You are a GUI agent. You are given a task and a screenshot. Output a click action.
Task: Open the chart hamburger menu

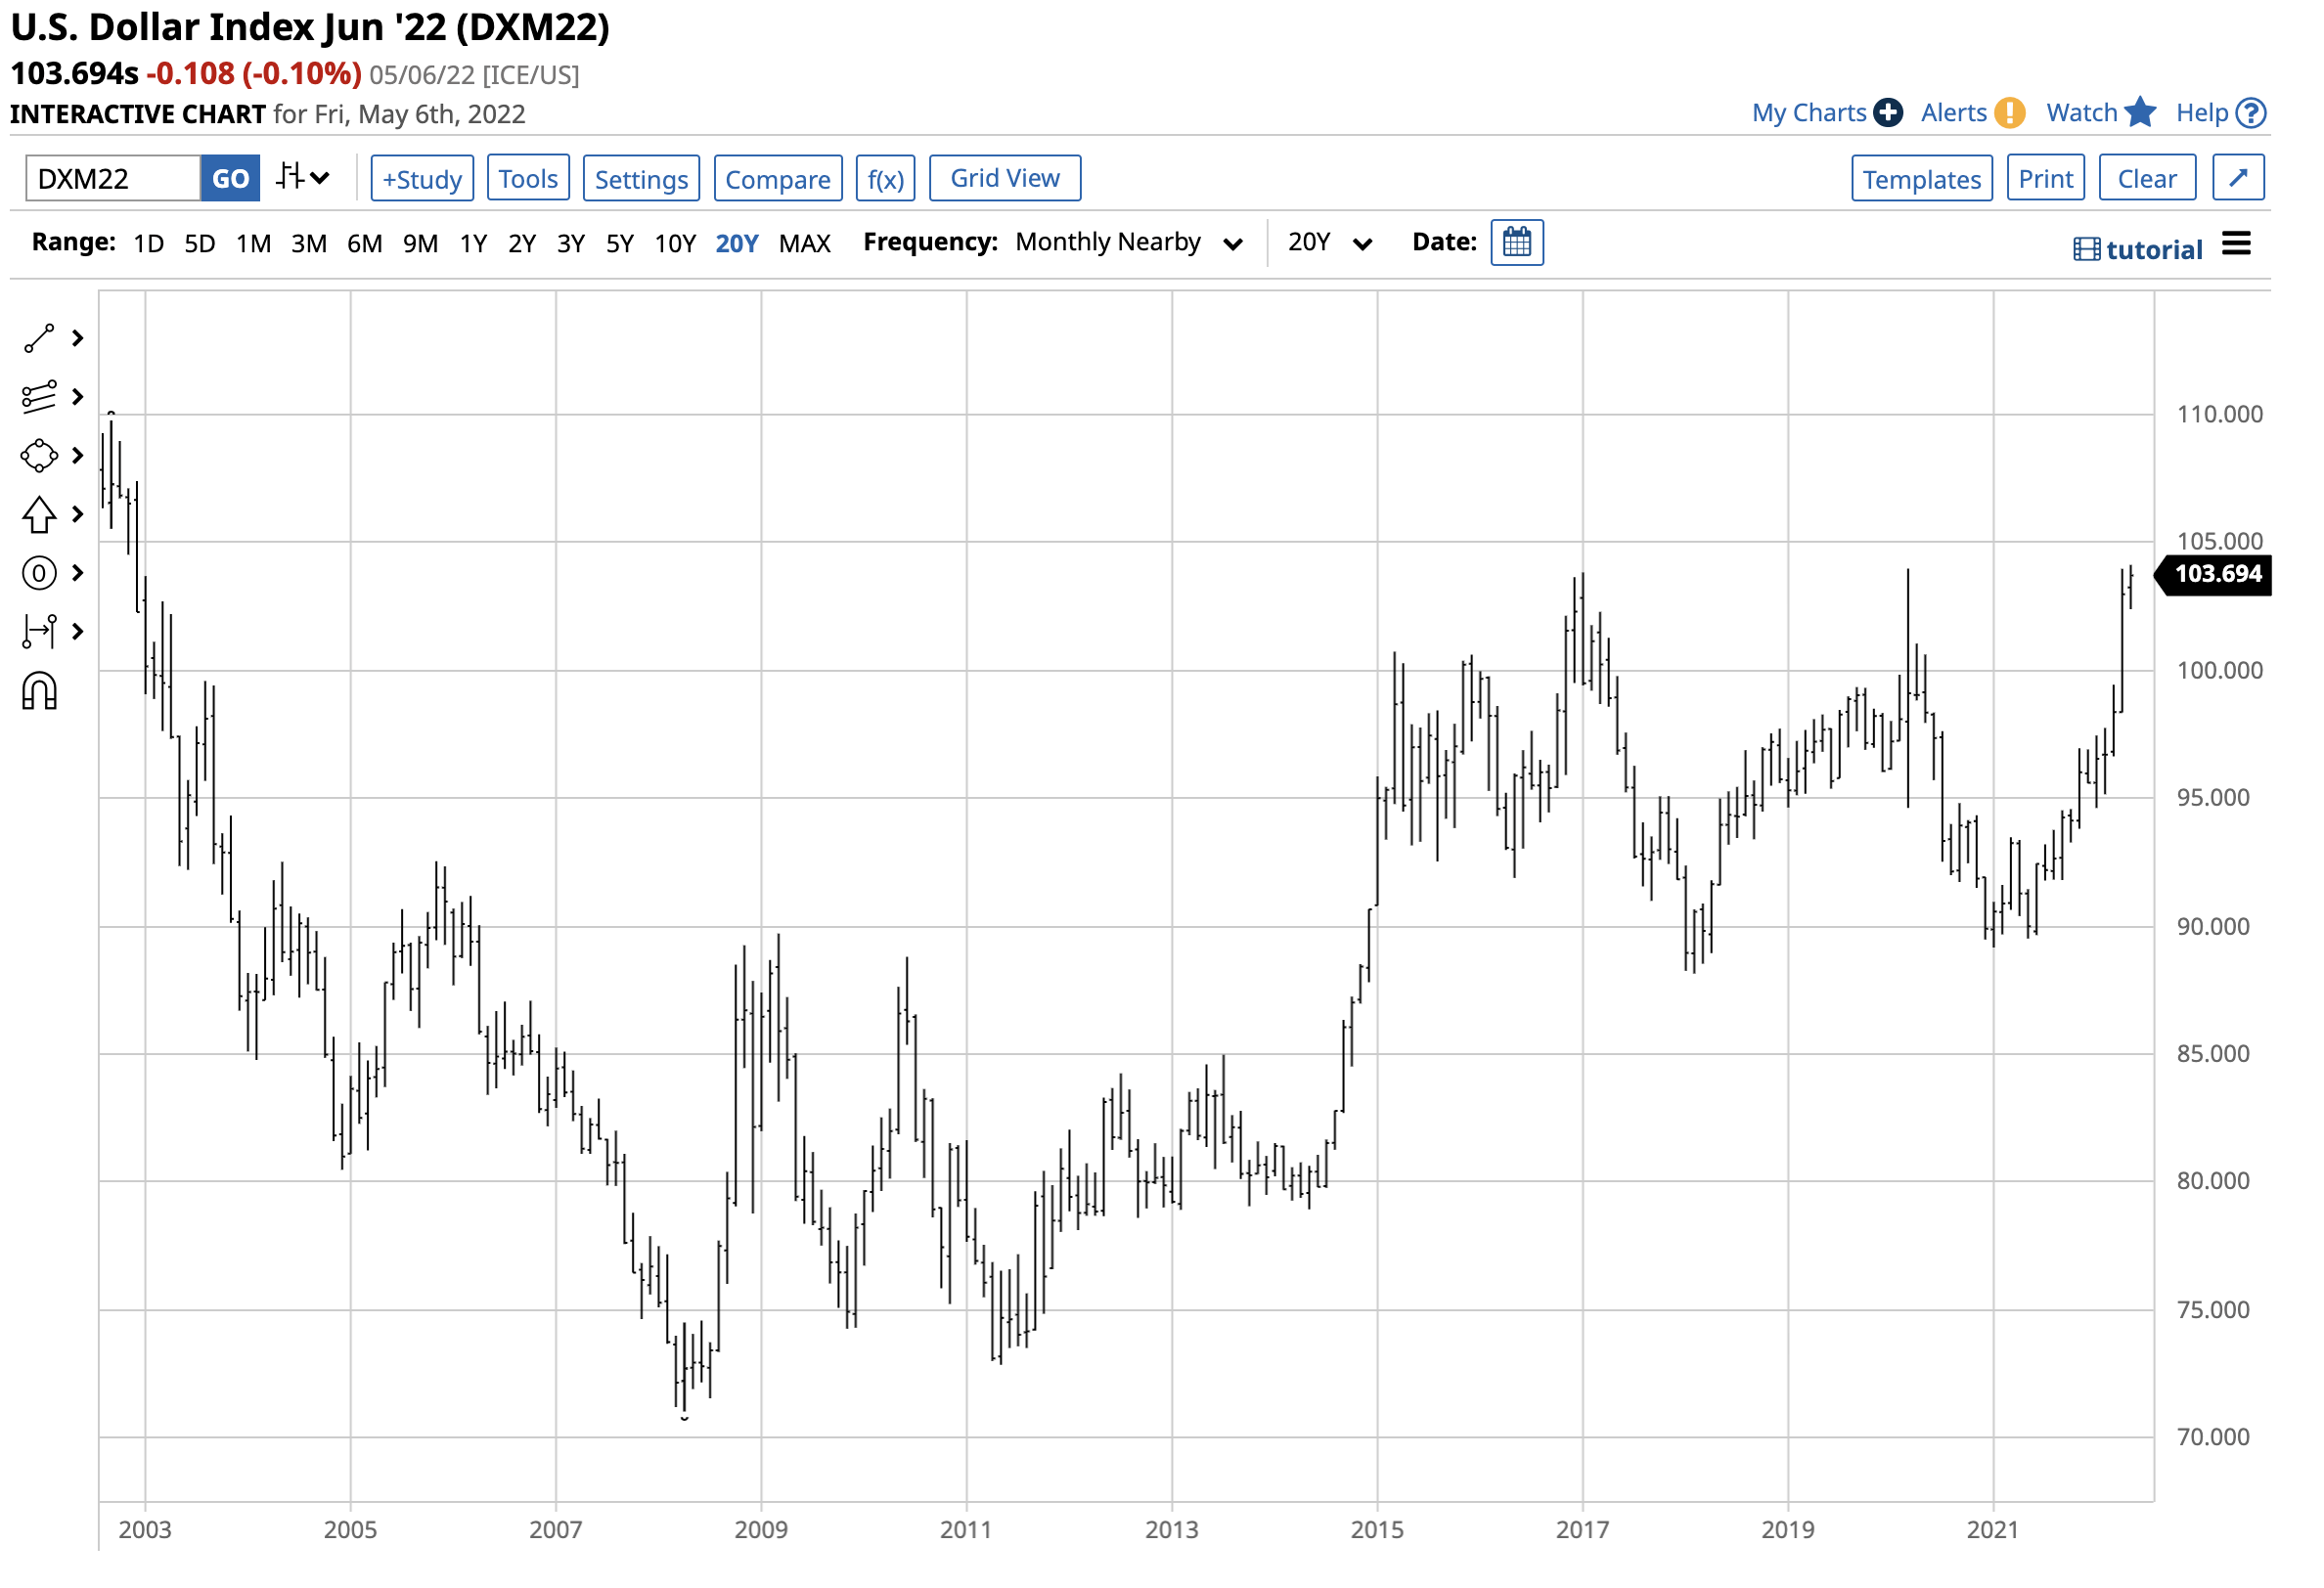pyautogui.click(x=2238, y=242)
